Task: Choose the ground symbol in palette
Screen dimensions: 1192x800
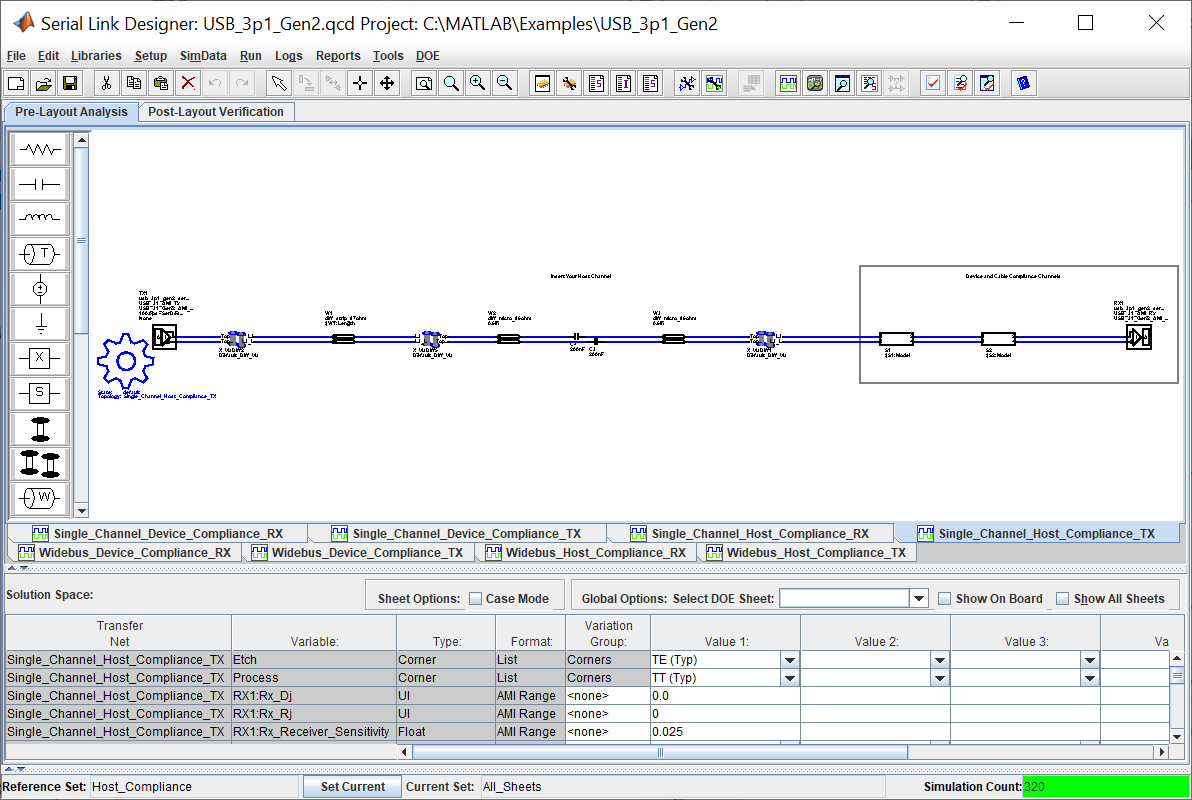Action: point(40,323)
